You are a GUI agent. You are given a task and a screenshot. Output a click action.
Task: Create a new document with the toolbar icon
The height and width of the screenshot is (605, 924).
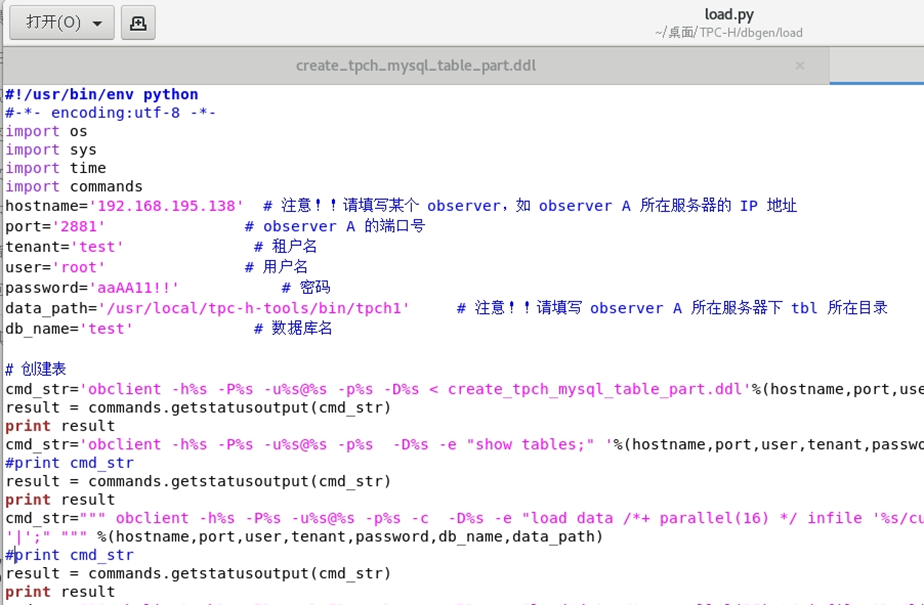tap(138, 22)
